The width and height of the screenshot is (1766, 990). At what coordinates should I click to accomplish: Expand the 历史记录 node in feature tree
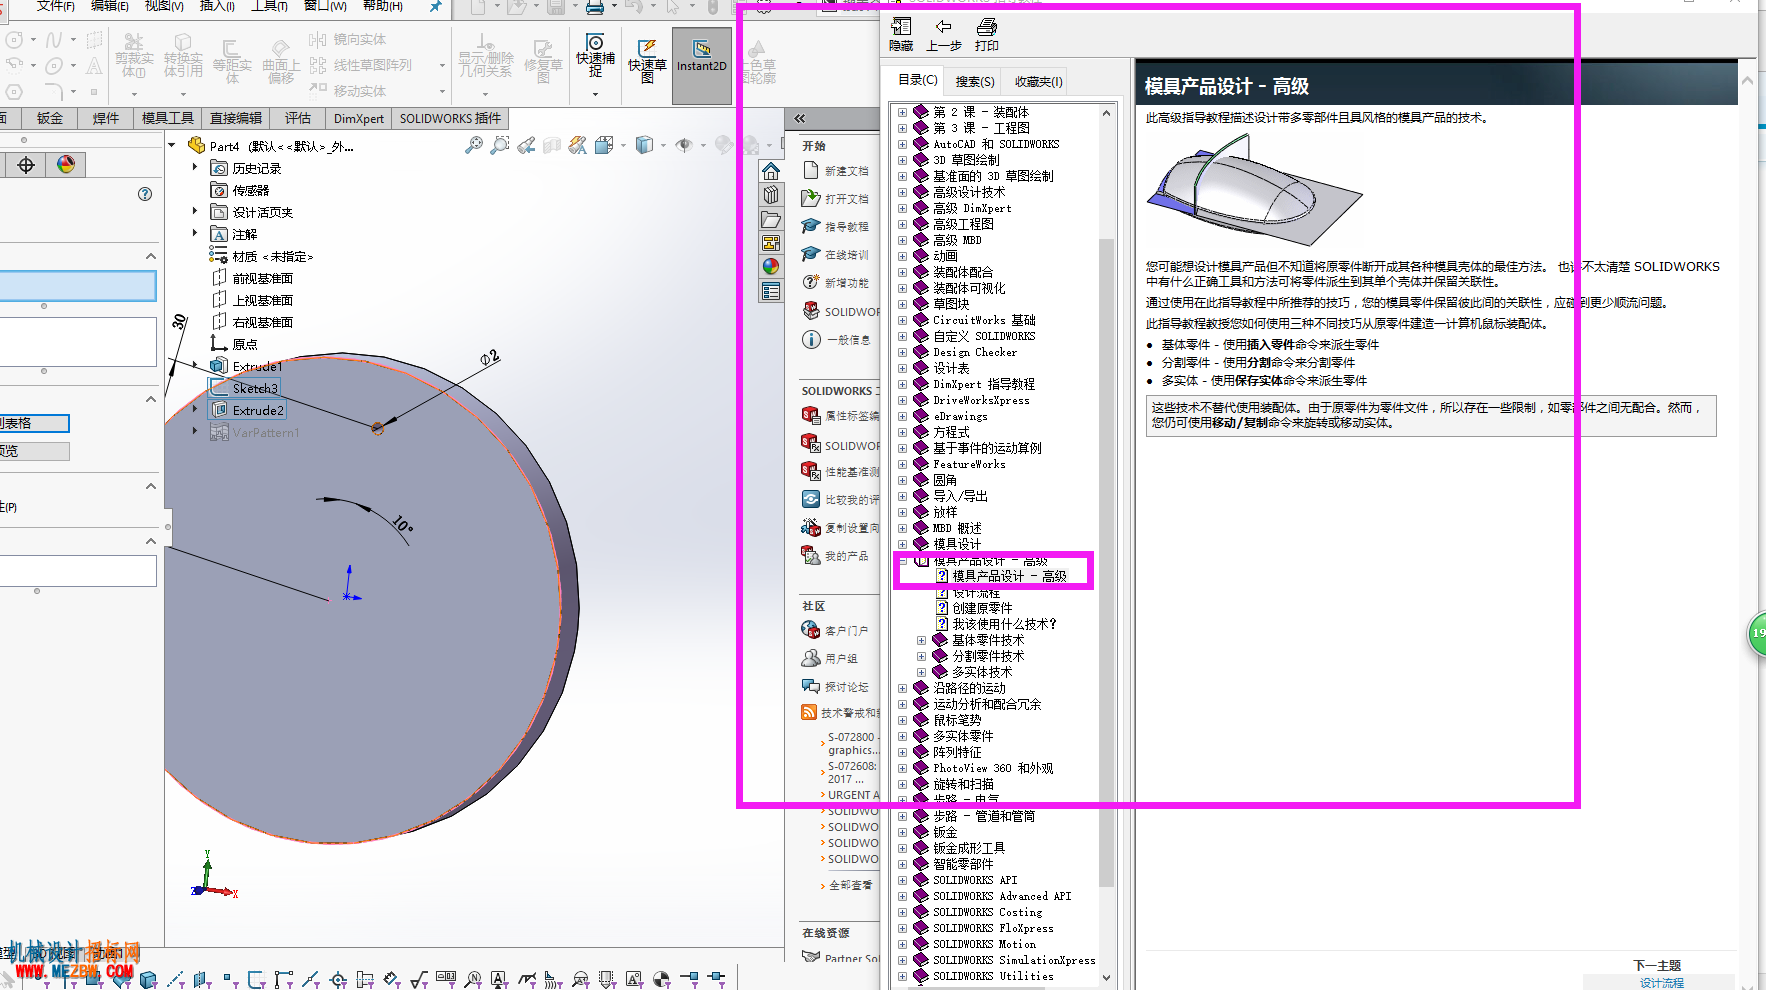(x=195, y=168)
